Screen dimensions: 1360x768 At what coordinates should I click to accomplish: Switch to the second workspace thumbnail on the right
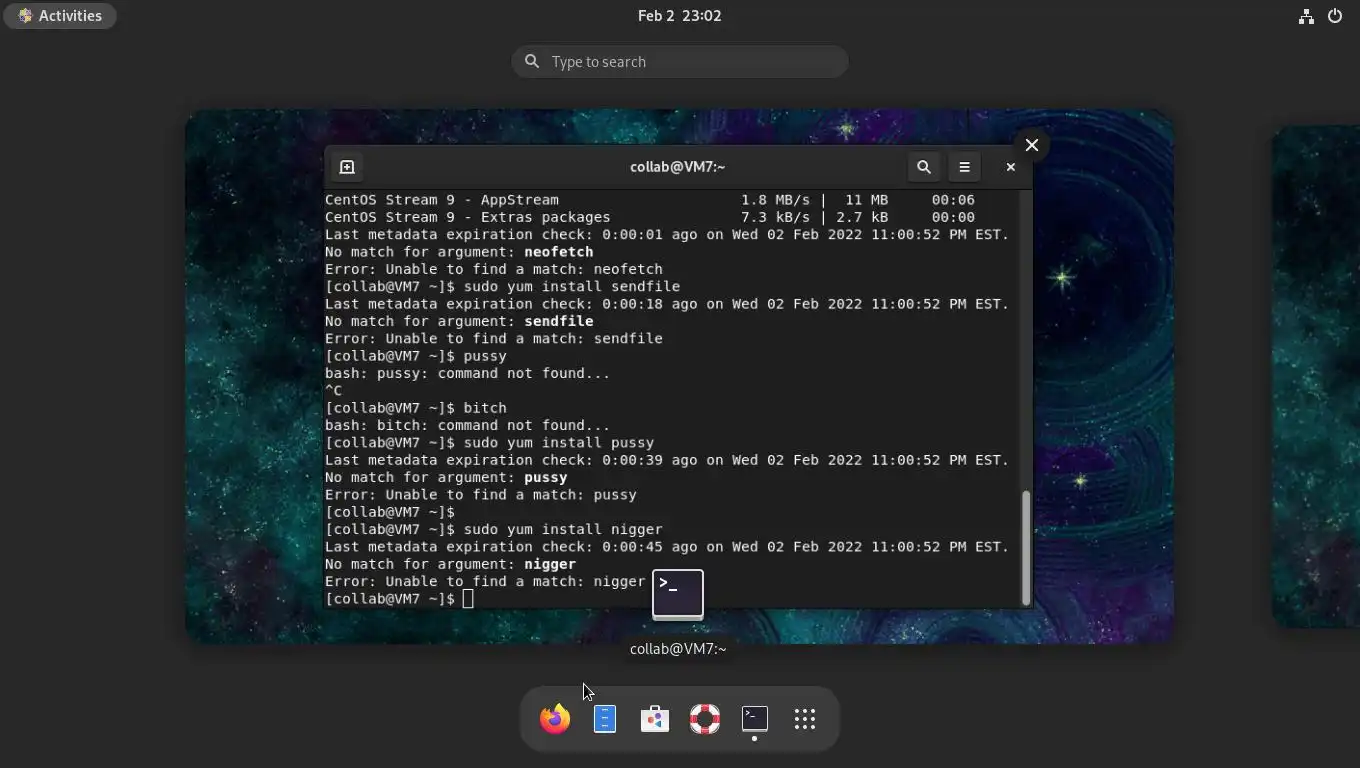1316,376
